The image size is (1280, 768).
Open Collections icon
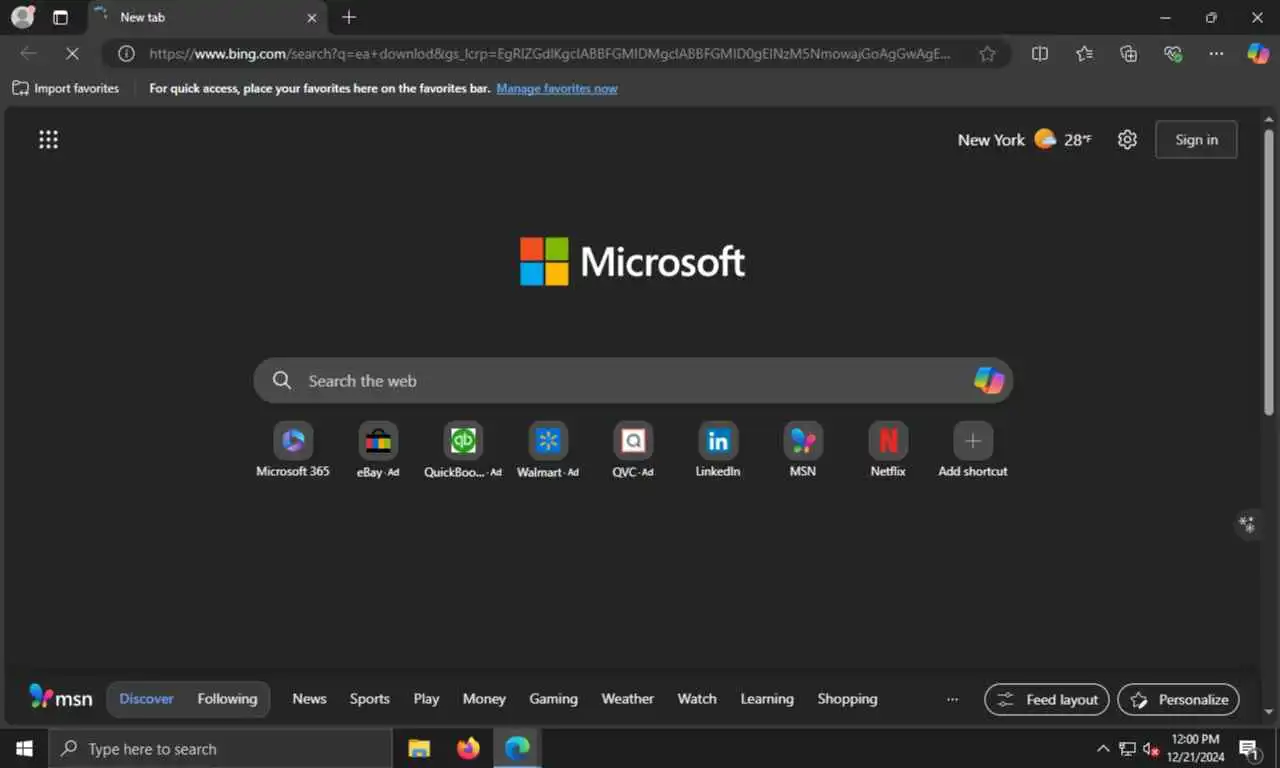point(1128,54)
